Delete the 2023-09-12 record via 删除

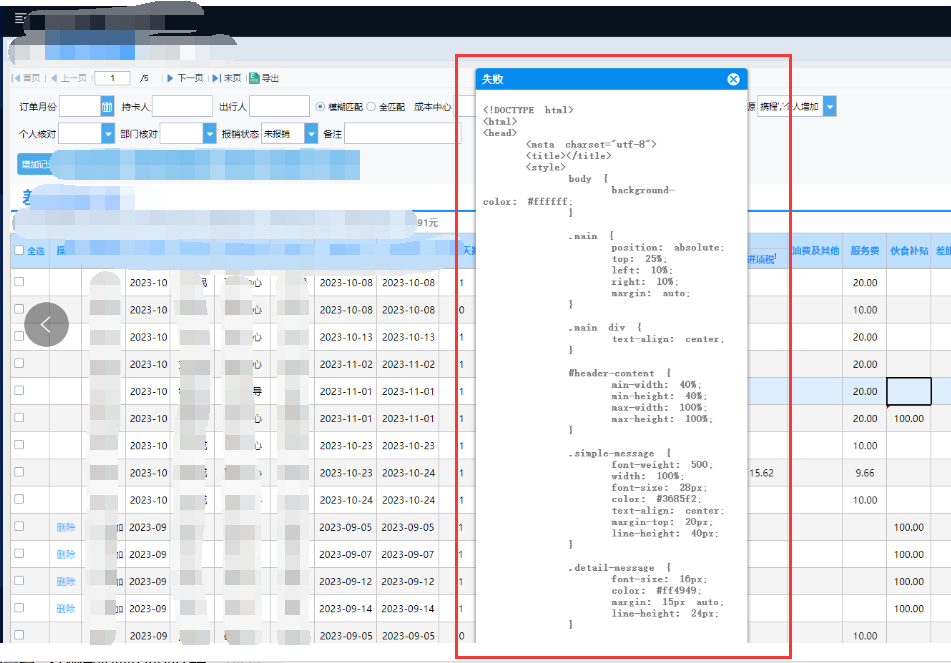coord(66,582)
